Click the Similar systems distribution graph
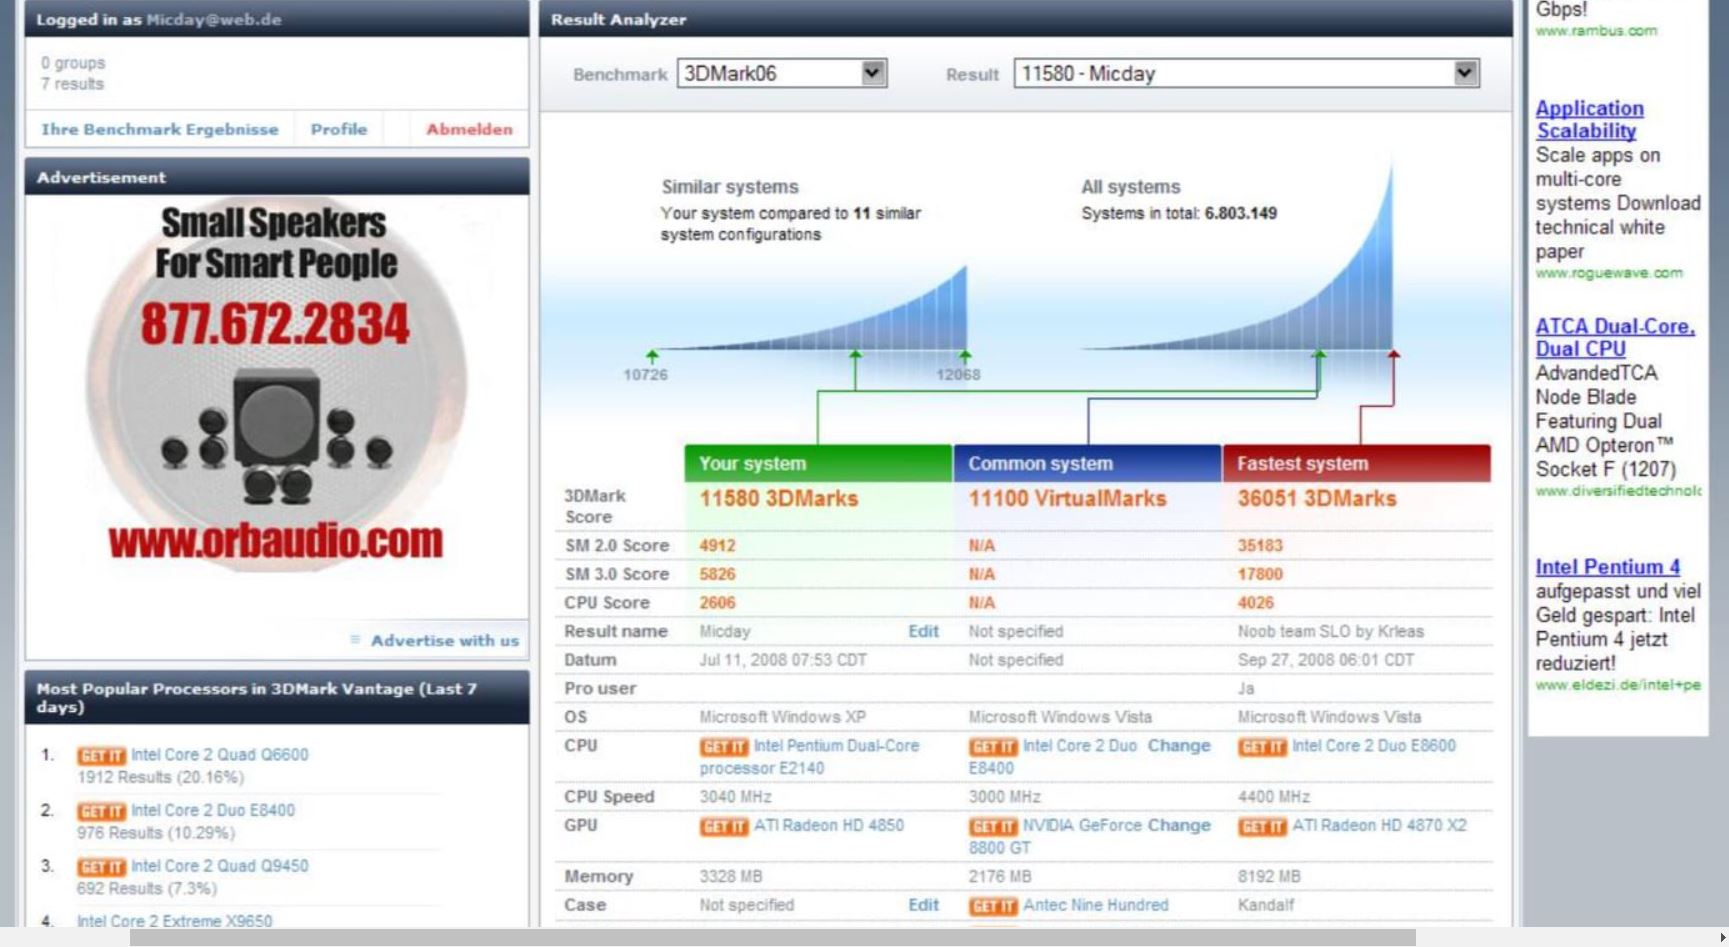 [811, 308]
